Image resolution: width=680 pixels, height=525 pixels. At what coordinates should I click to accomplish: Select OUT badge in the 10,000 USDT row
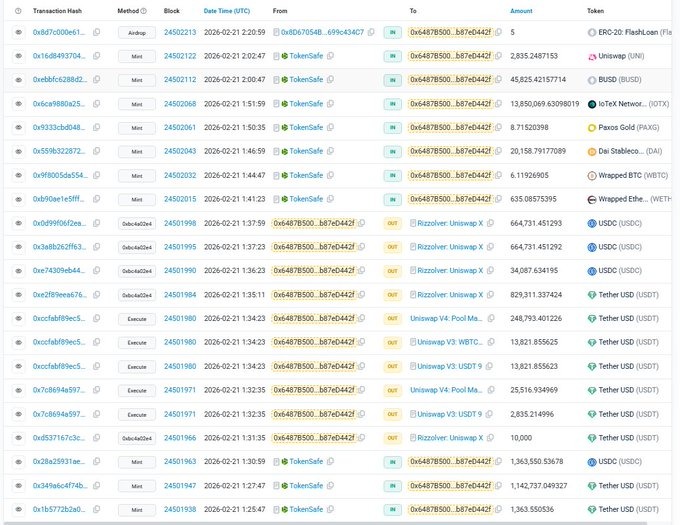392,438
